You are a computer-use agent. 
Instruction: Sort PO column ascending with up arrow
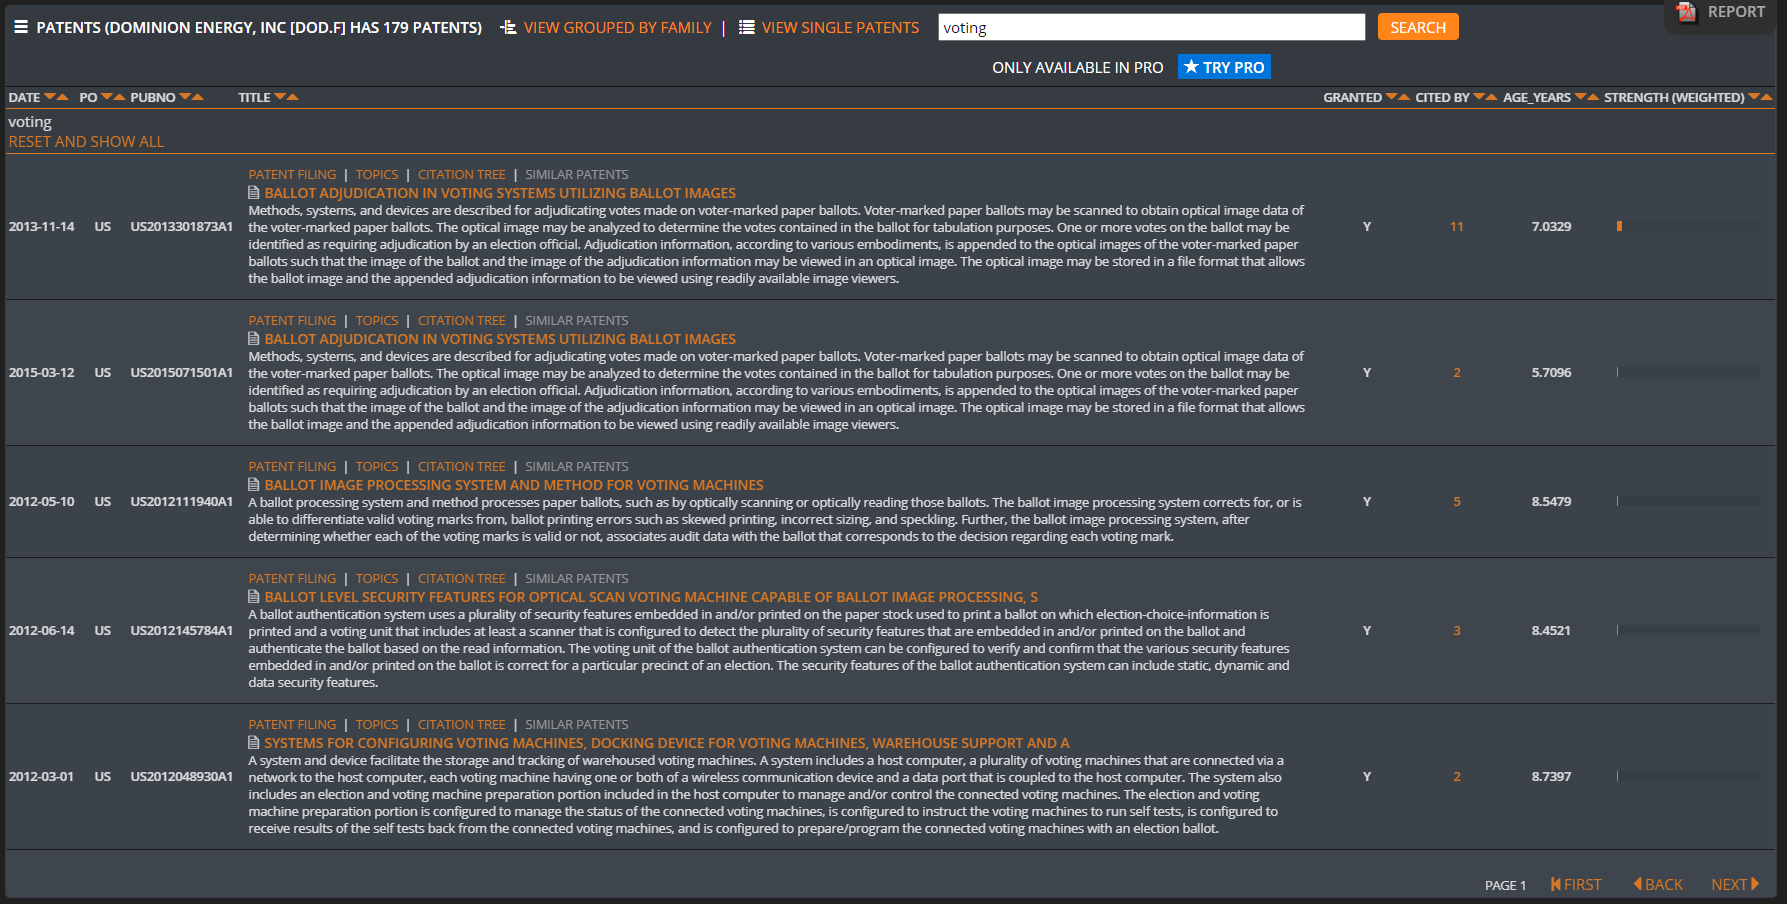point(120,97)
